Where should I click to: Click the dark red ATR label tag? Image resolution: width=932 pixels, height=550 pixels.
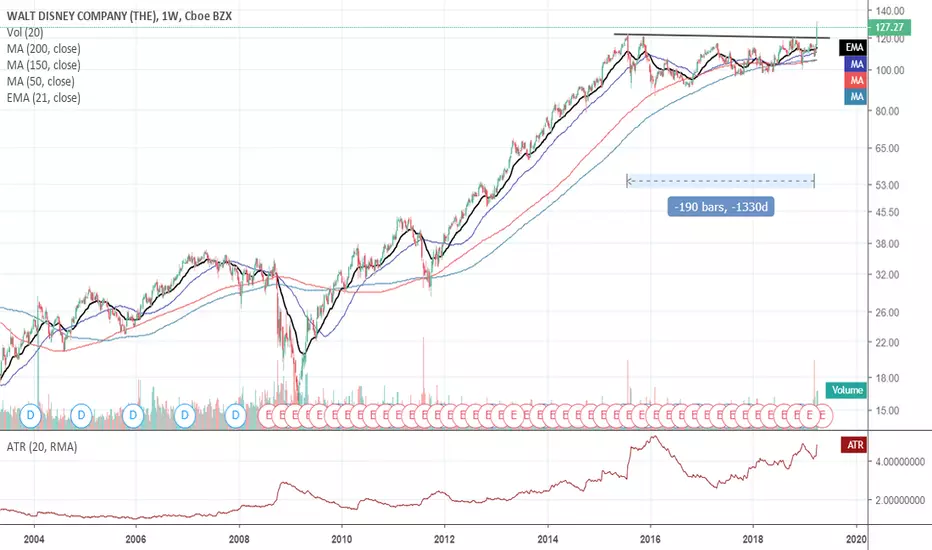coord(854,445)
